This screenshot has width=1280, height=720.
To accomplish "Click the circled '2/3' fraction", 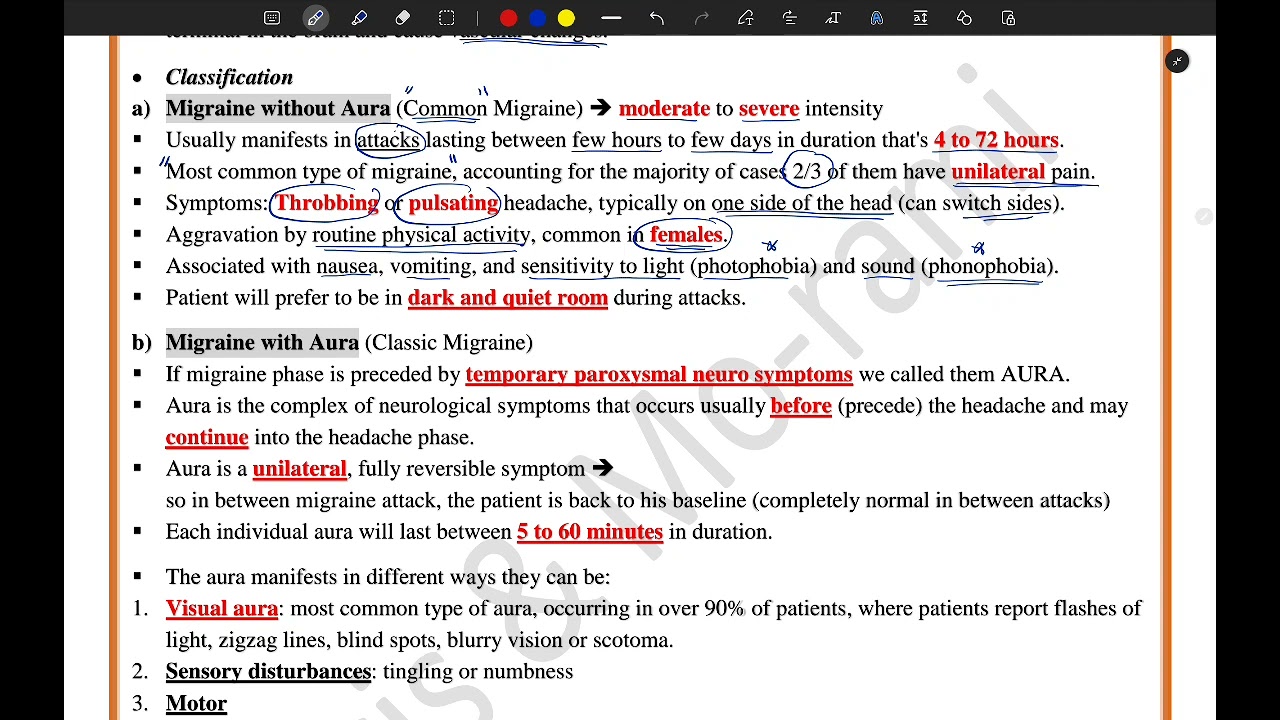I will tap(807, 172).
